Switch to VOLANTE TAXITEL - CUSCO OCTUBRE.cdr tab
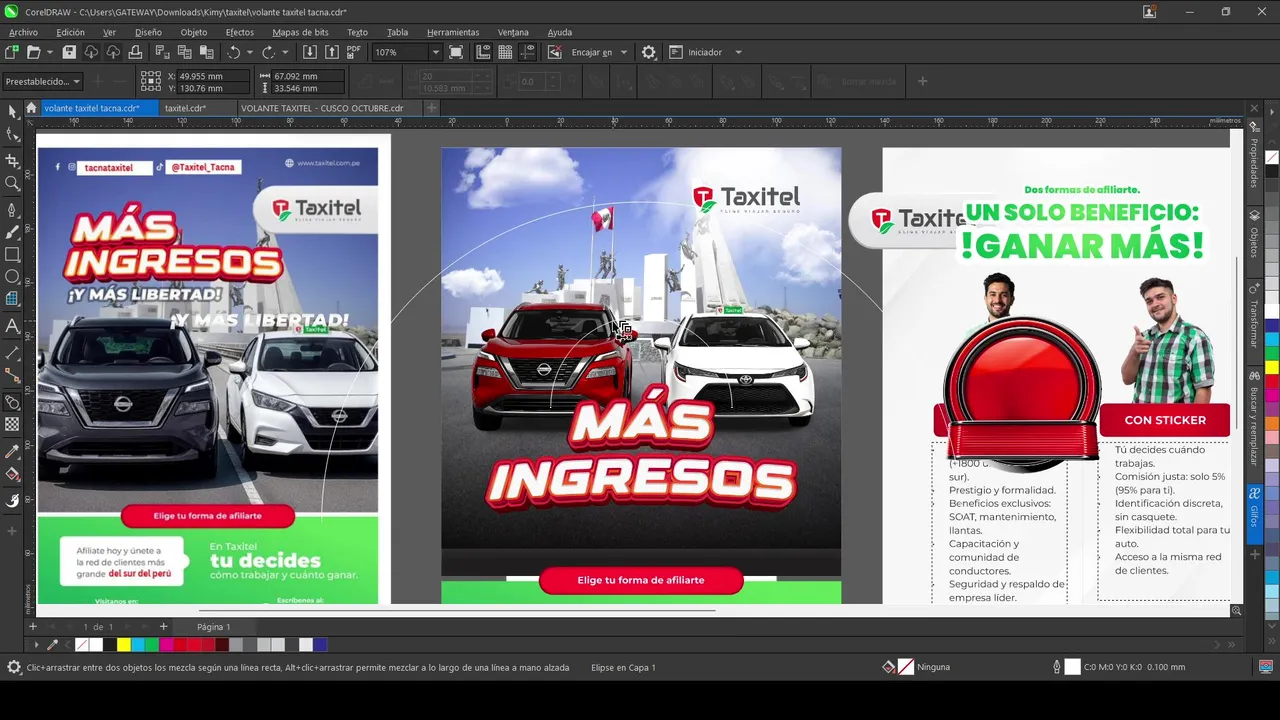The image size is (1280, 720). point(322,108)
